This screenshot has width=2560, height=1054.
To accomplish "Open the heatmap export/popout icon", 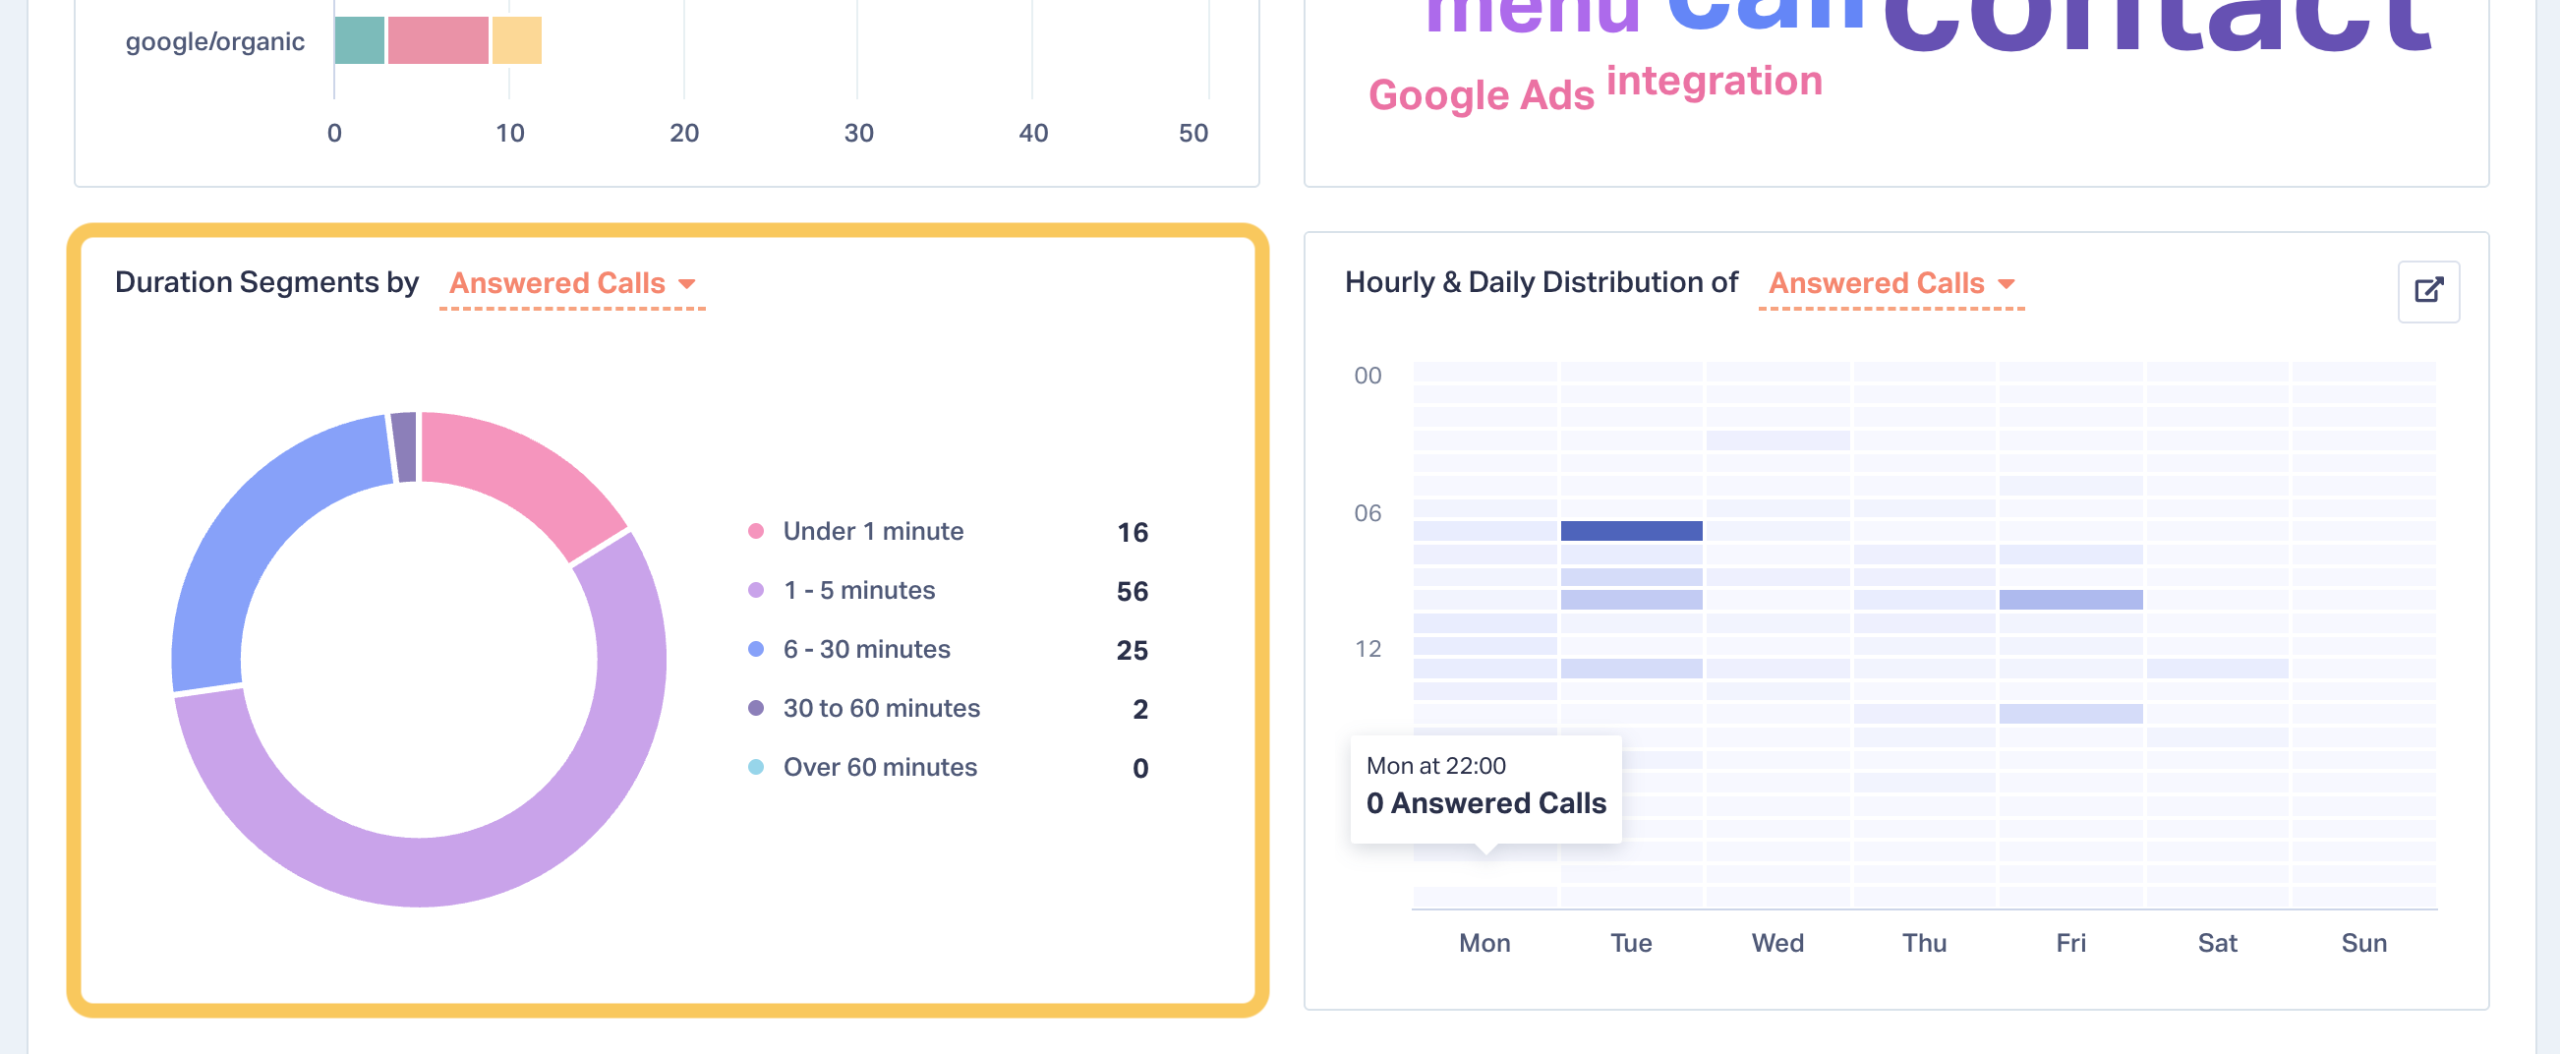I will (2428, 291).
